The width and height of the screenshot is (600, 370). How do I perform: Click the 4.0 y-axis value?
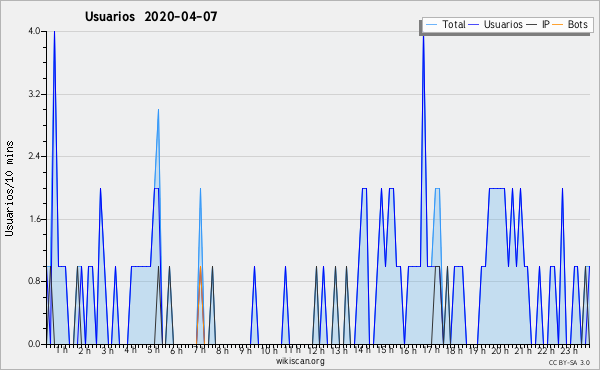click(34, 31)
